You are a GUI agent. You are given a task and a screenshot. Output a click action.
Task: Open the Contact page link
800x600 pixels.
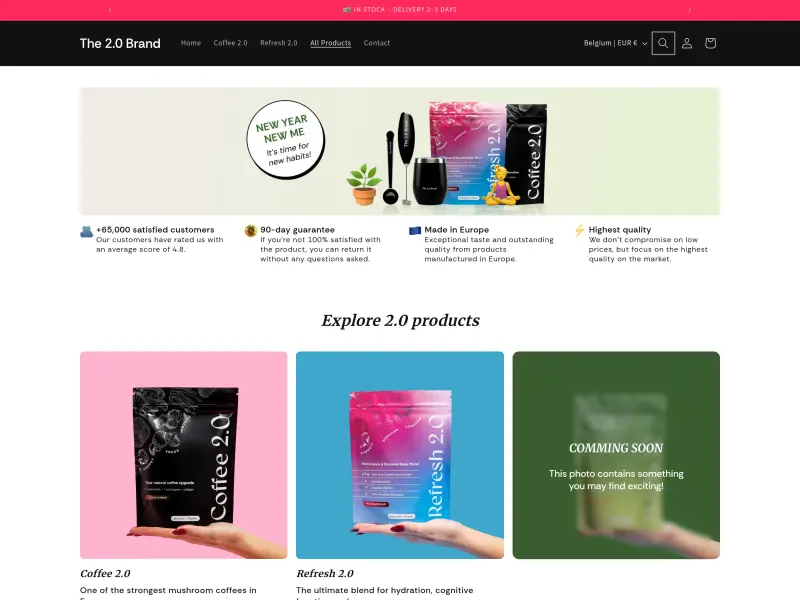[x=377, y=43]
